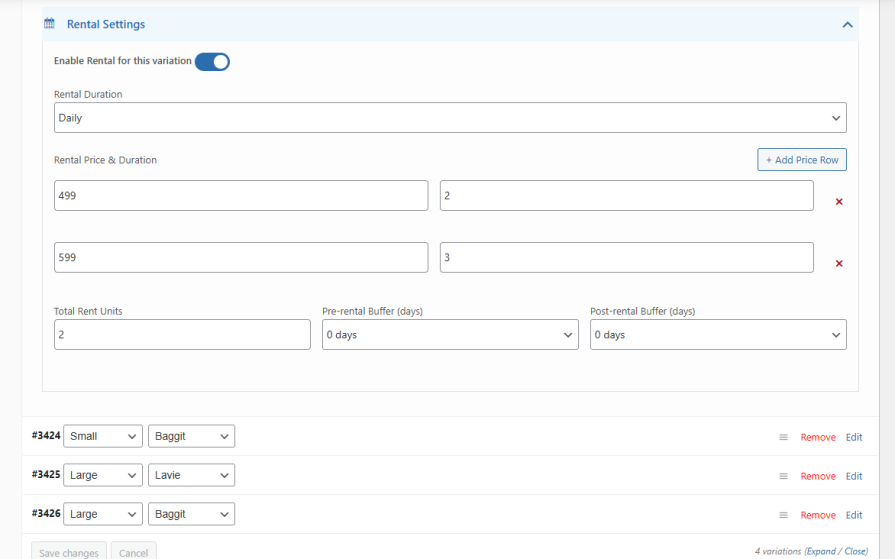
Task: Remove variation #3424
Action: tap(818, 437)
